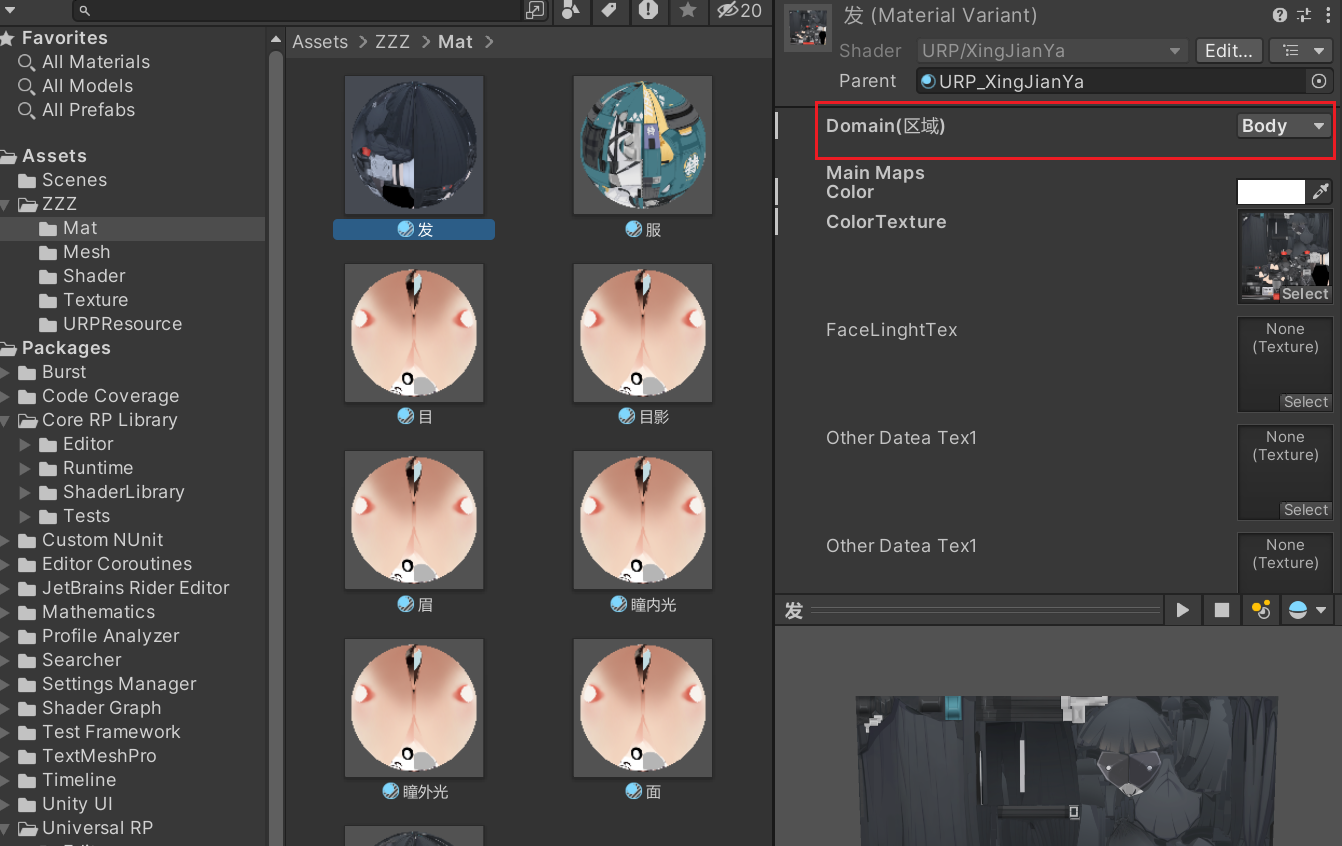This screenshot has width=1342, height=846.
Task: Expand the Editor folder under Core RP Library
Action: click(x=26, y=444)
